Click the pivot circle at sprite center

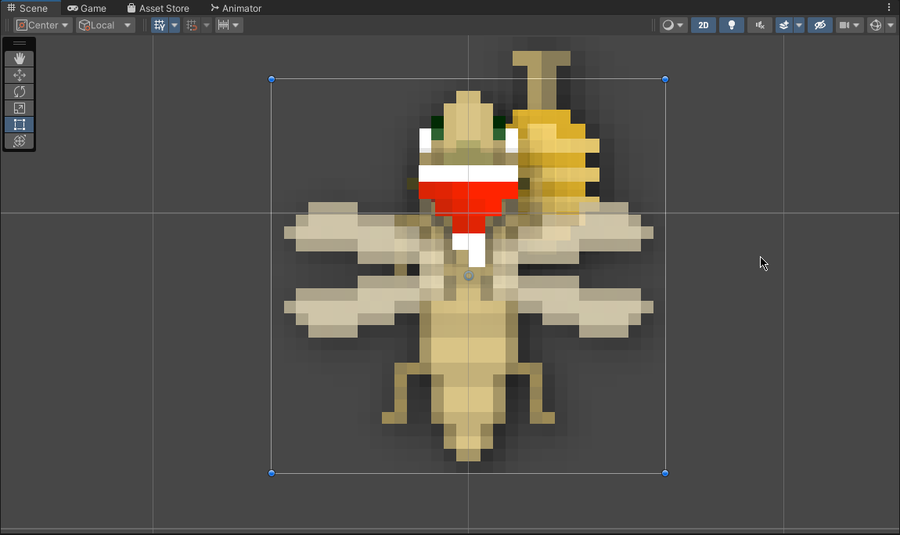tap(468, 276)
